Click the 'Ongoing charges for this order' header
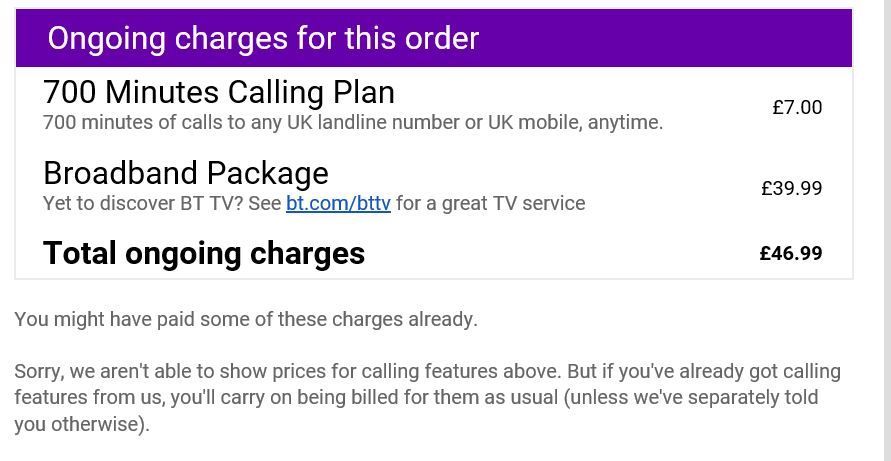This screenshot has height=461, width=891. [x=263, y=38]
